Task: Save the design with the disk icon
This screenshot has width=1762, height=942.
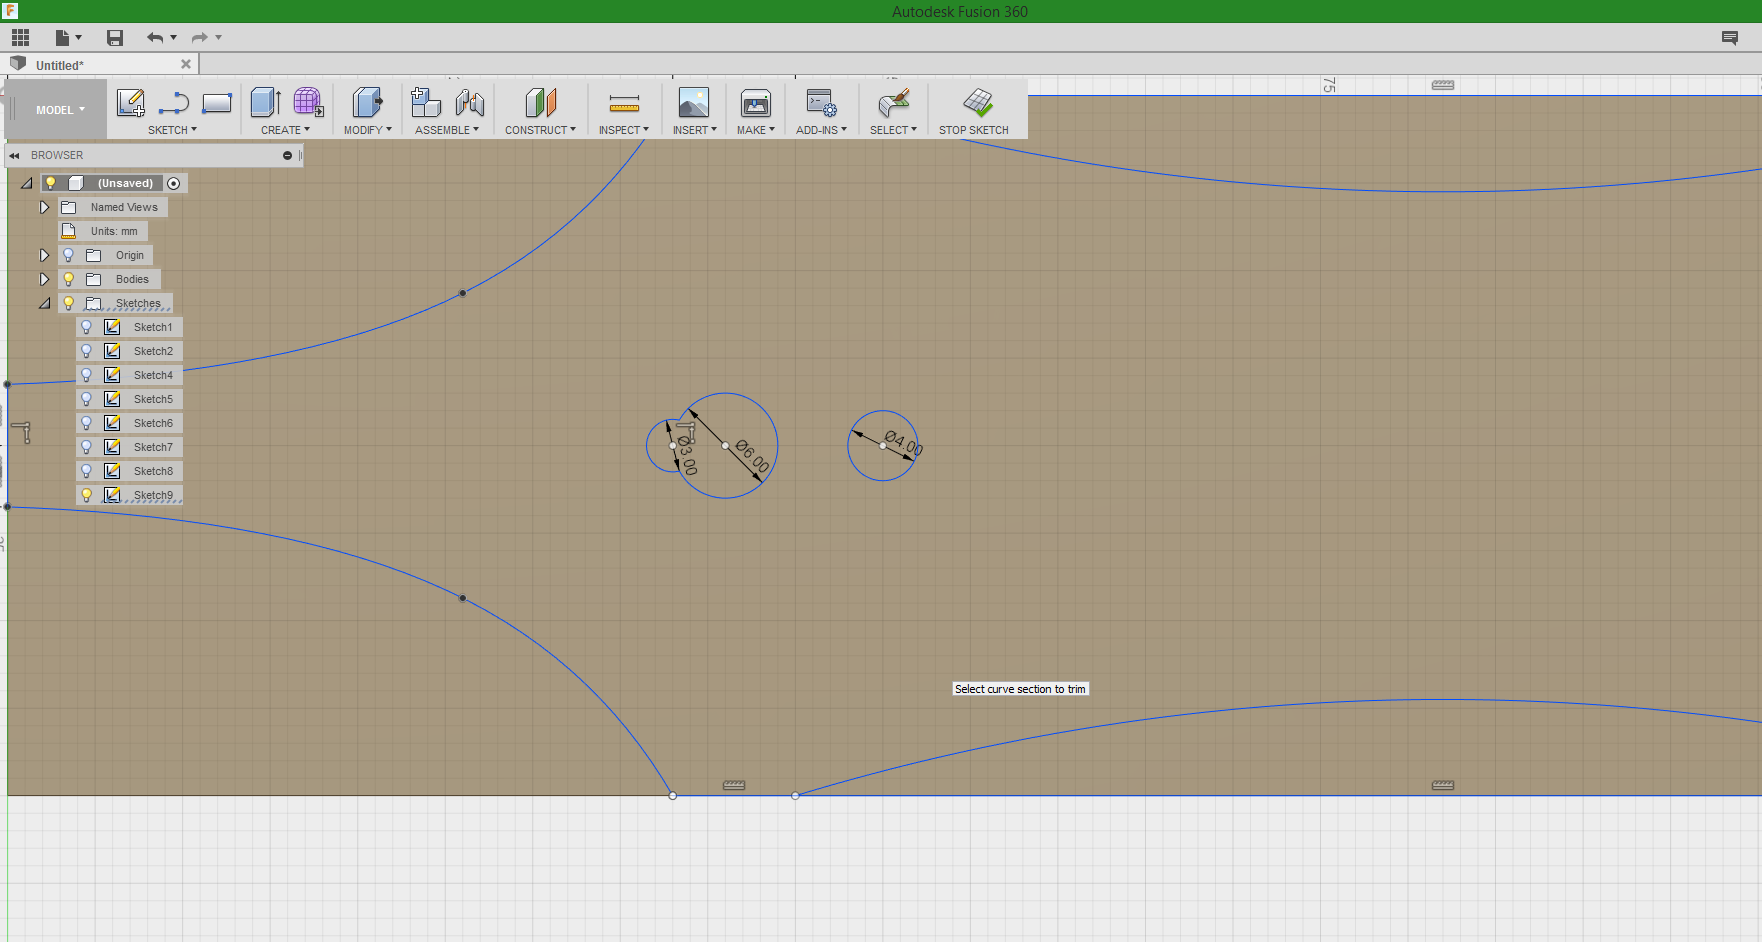Action: (x=115, y=38)
